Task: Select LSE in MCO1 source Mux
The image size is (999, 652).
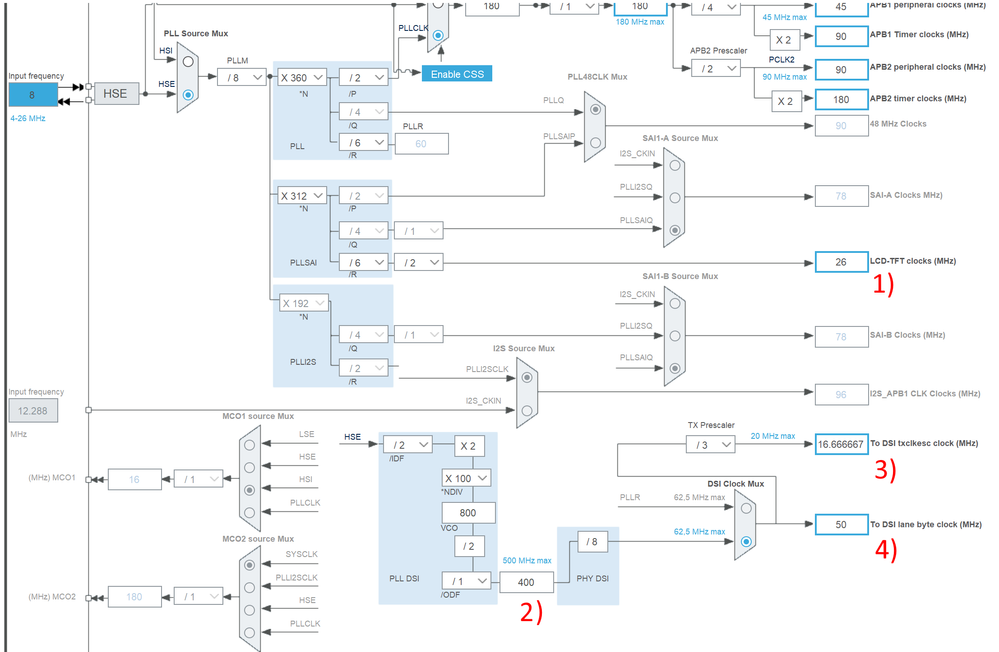Action: tap(250, 445)
